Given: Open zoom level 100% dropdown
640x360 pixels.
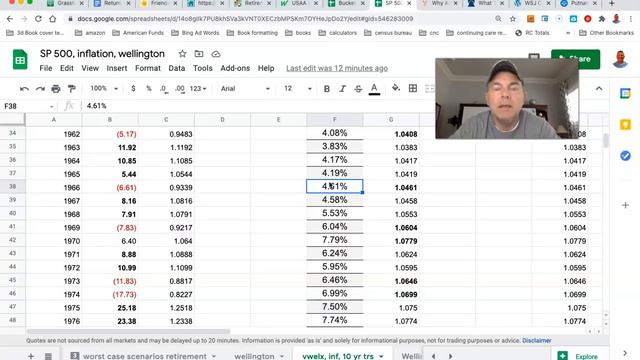Looking at the screenshot, I should pyautogui.click(x=104, y=89).
